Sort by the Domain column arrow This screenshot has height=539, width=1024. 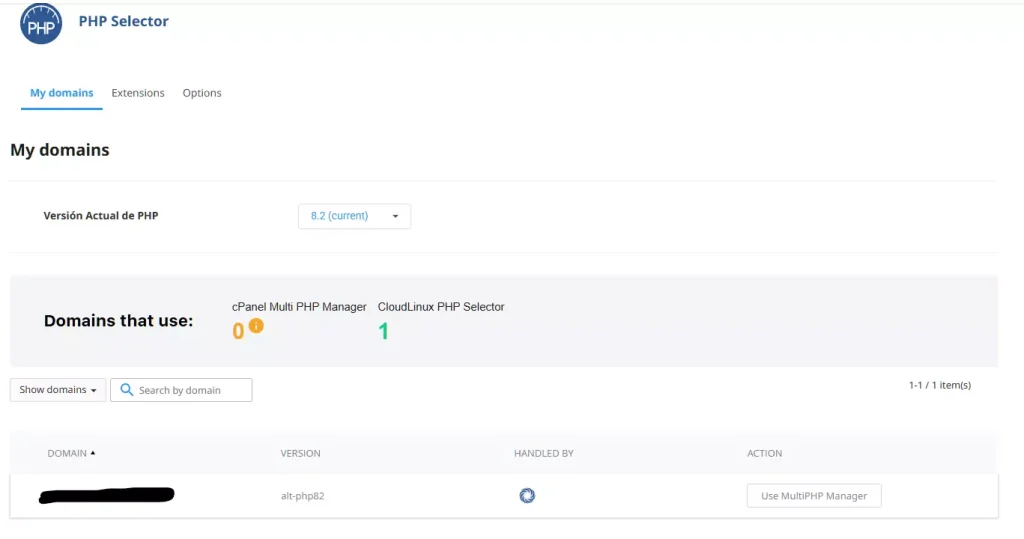click(x=93, y=453)
